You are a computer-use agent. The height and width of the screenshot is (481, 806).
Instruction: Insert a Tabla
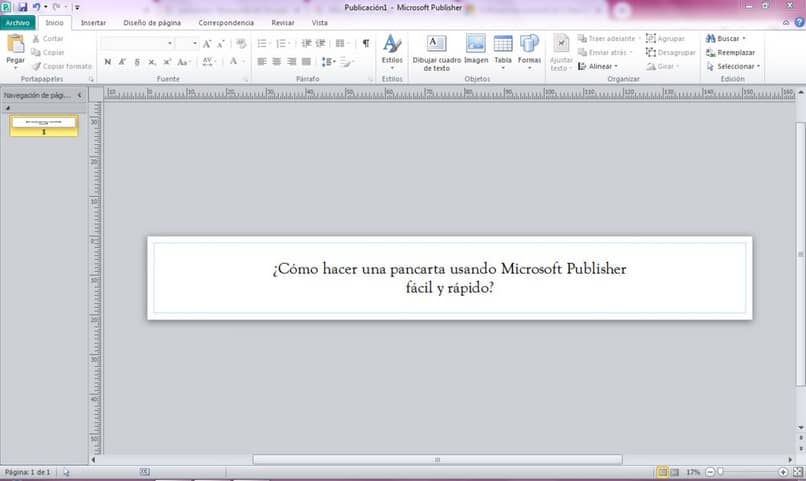[x=503, y=51]
